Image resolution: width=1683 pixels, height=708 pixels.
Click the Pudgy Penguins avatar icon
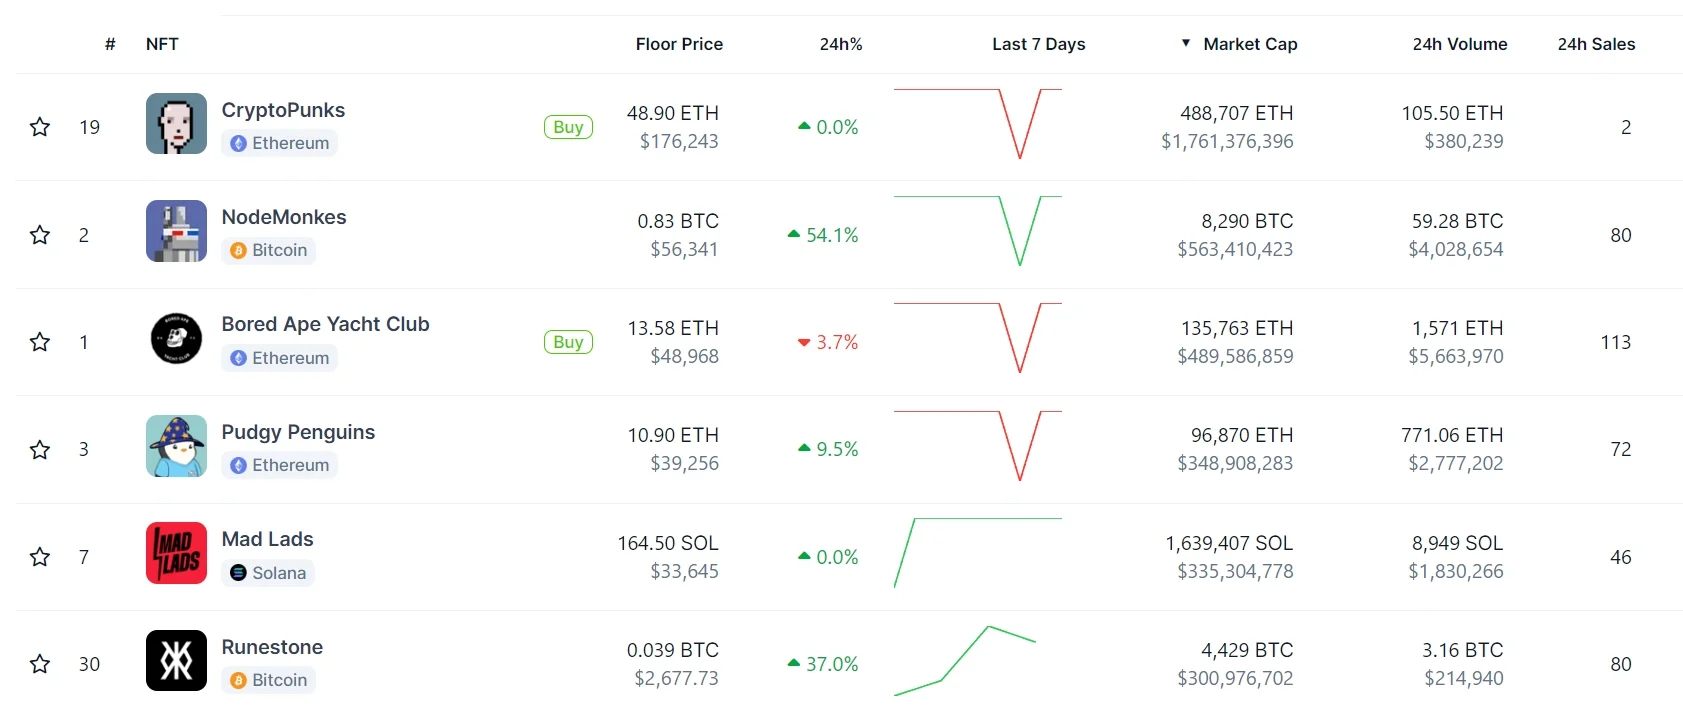pyautogui.click(x=176, y=446)
